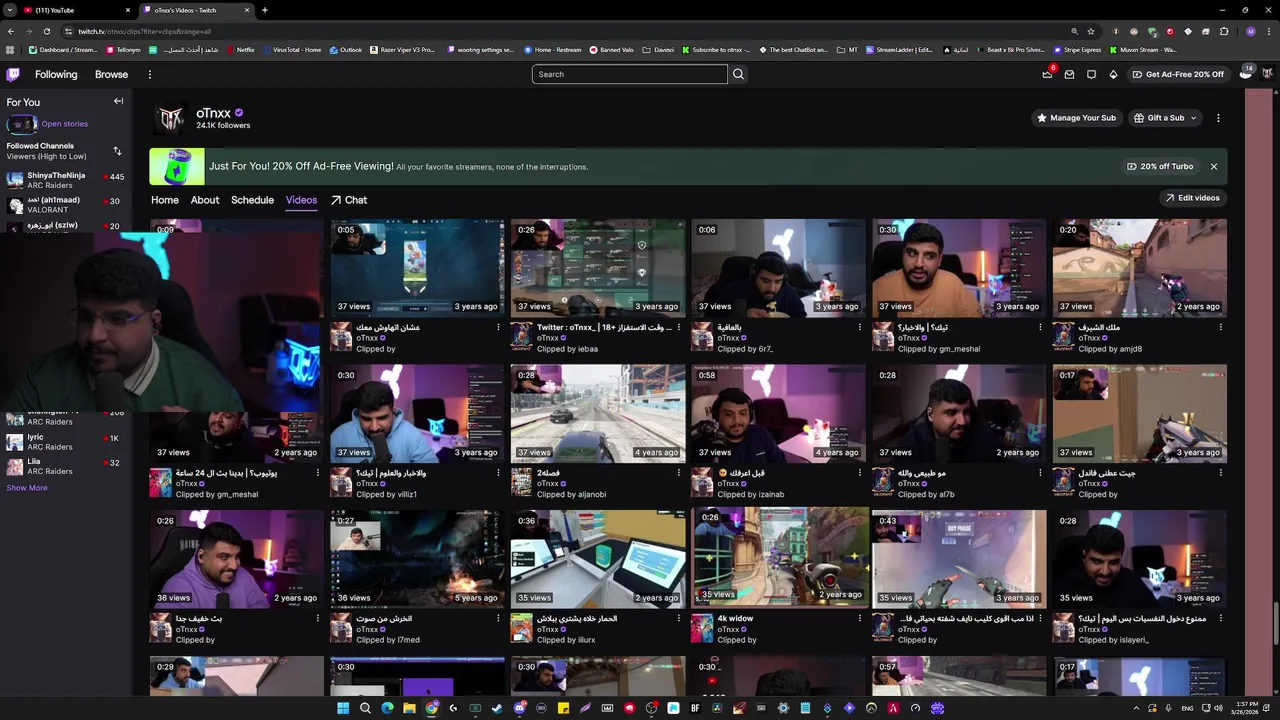Click the Edit videos button
The height and width of the screenshot is (720, 1280).
click(1192, 198)
